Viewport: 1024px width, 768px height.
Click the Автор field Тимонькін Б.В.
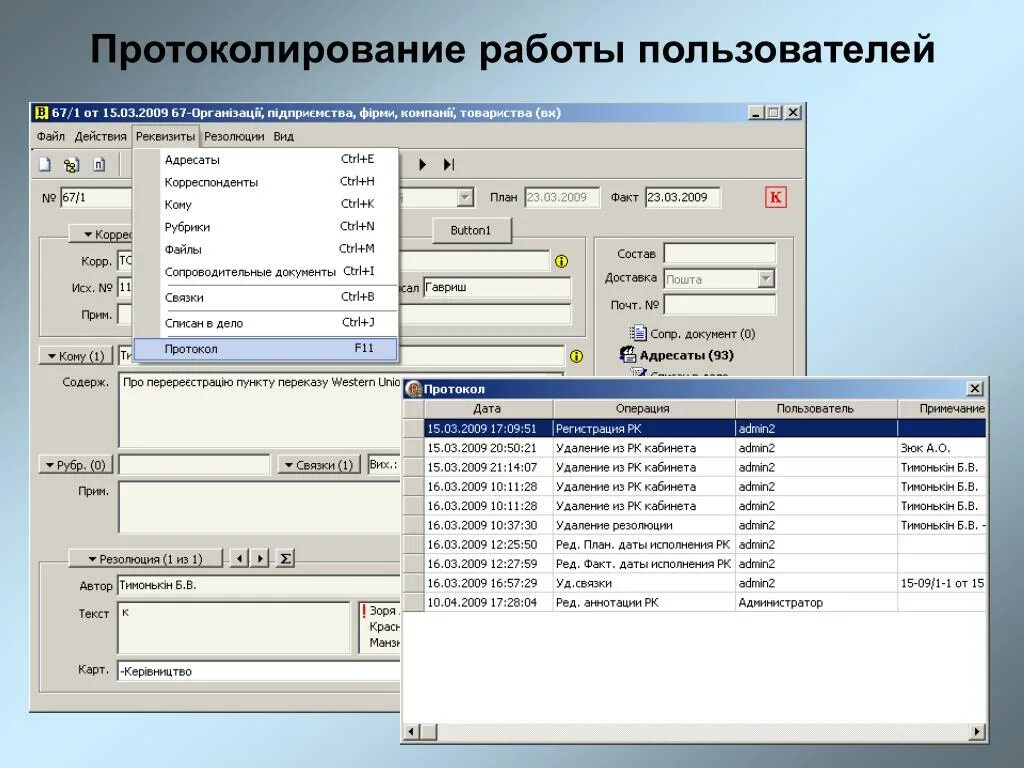259,585
